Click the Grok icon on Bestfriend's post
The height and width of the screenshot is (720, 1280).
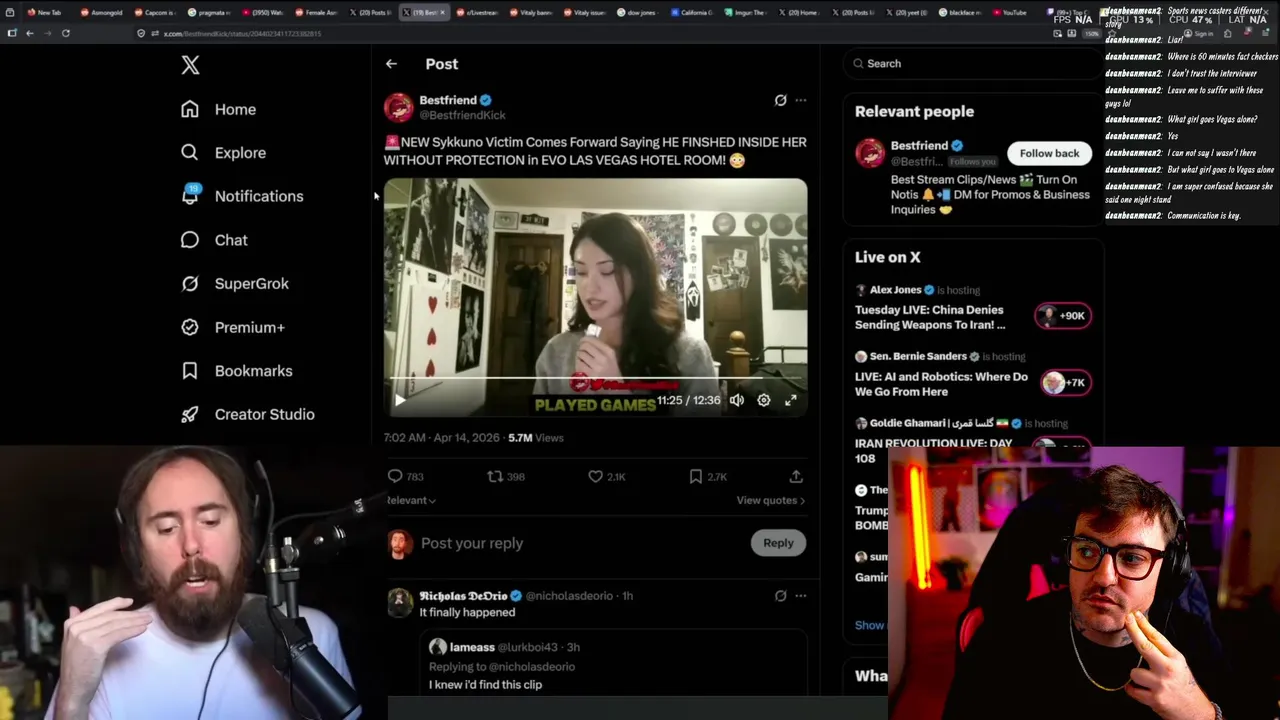coord(780,100)
